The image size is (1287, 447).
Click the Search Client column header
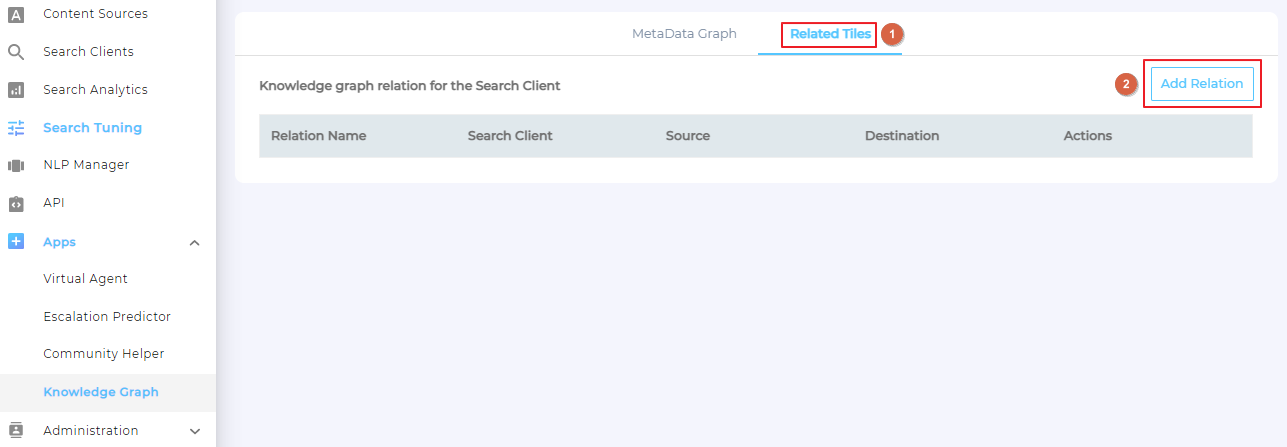[x=510, y=136]
